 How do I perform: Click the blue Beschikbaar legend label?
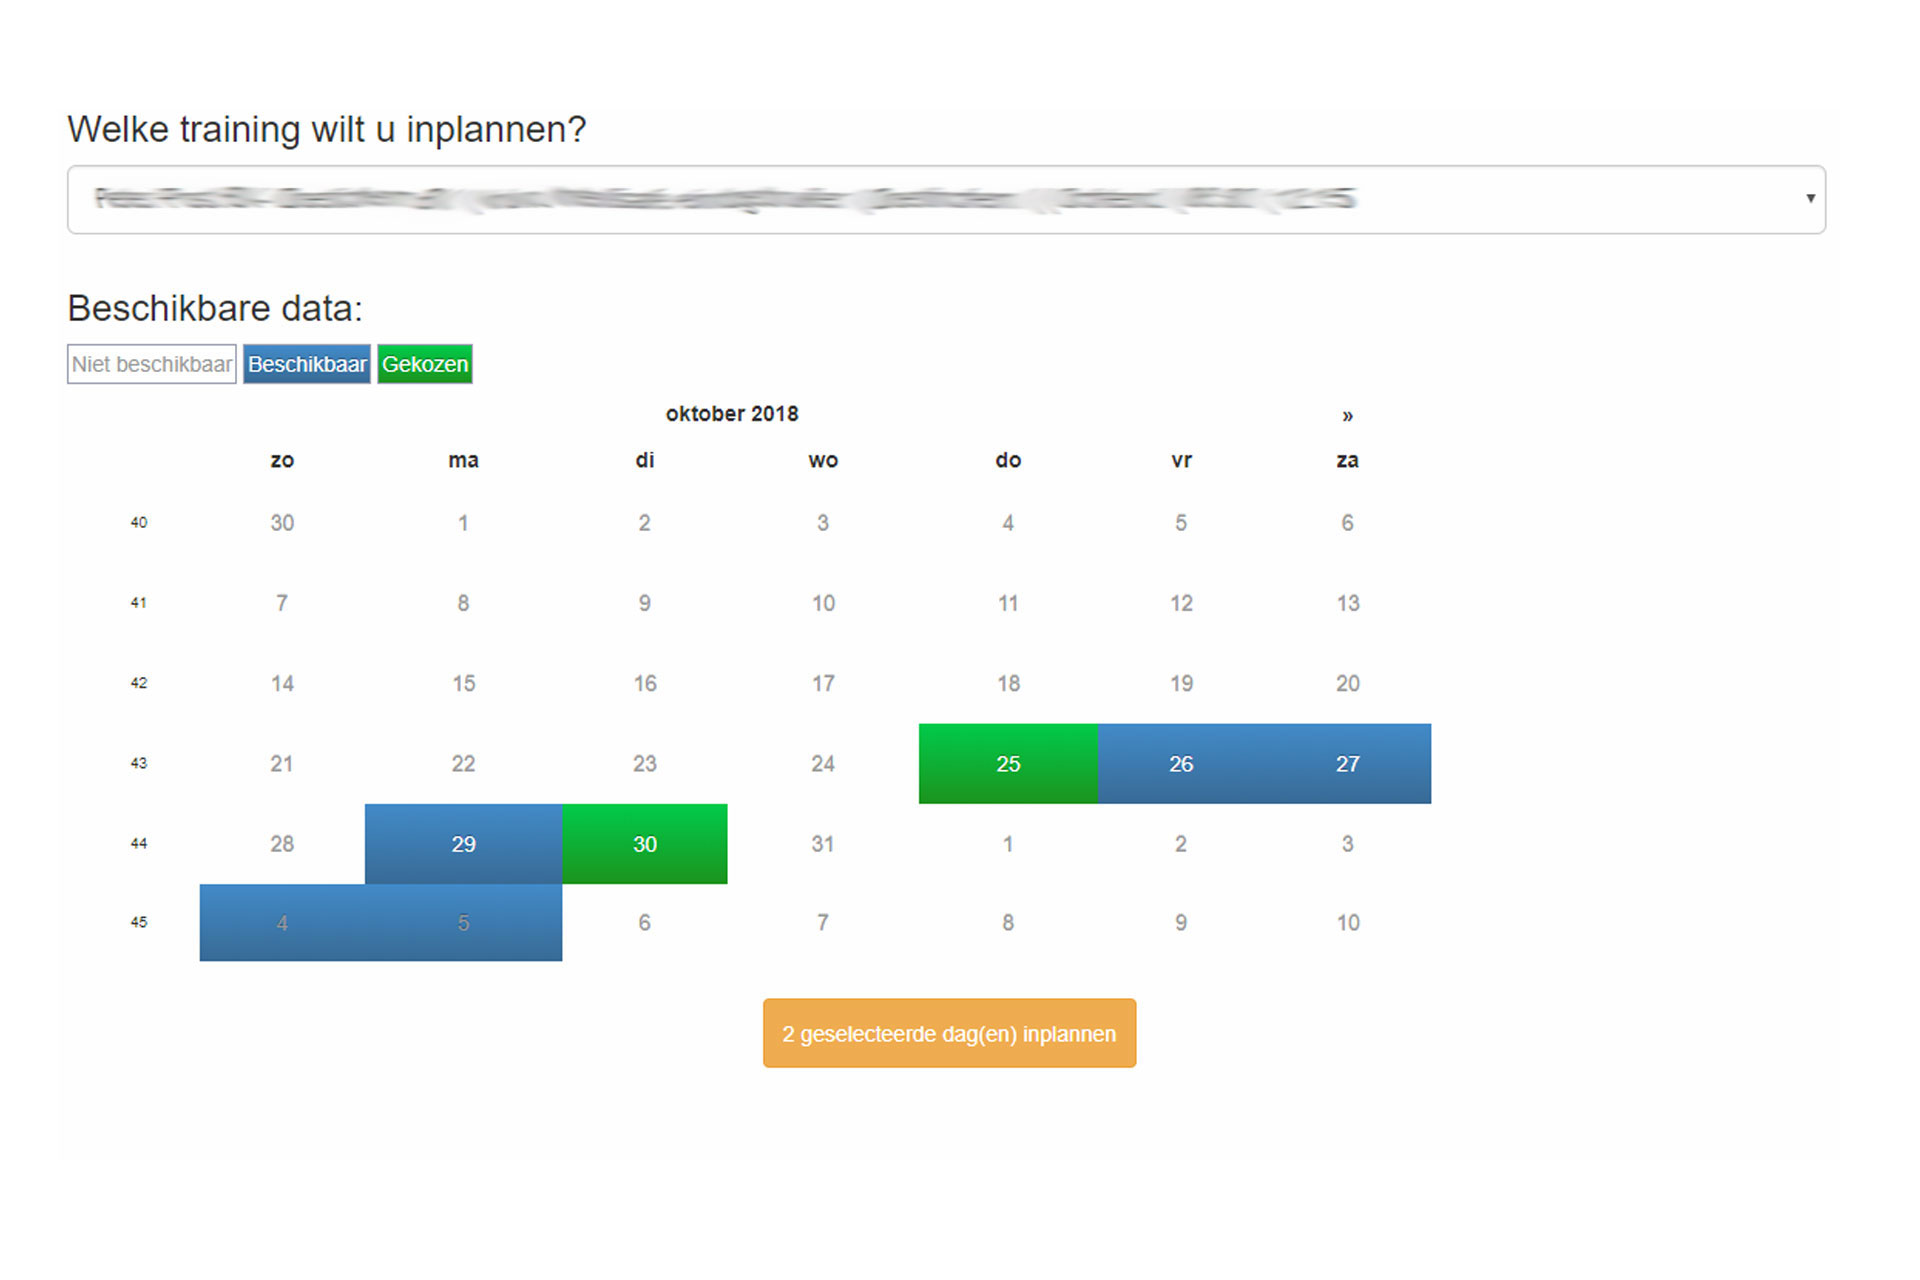pos(307,364)
